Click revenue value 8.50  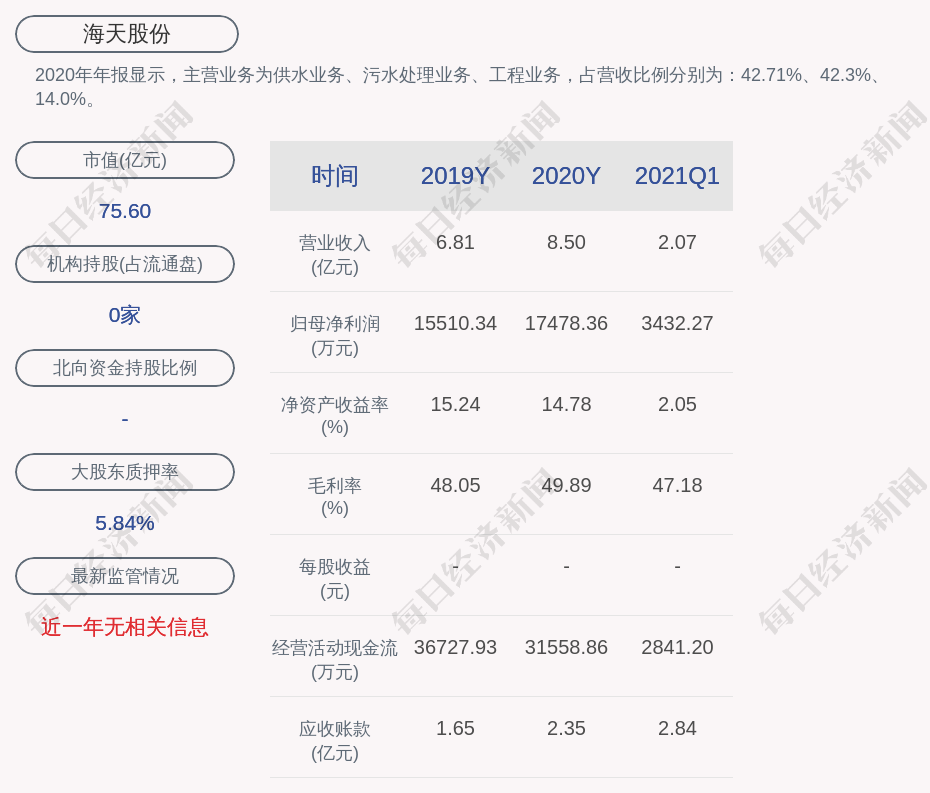click(x=566, y=243)
